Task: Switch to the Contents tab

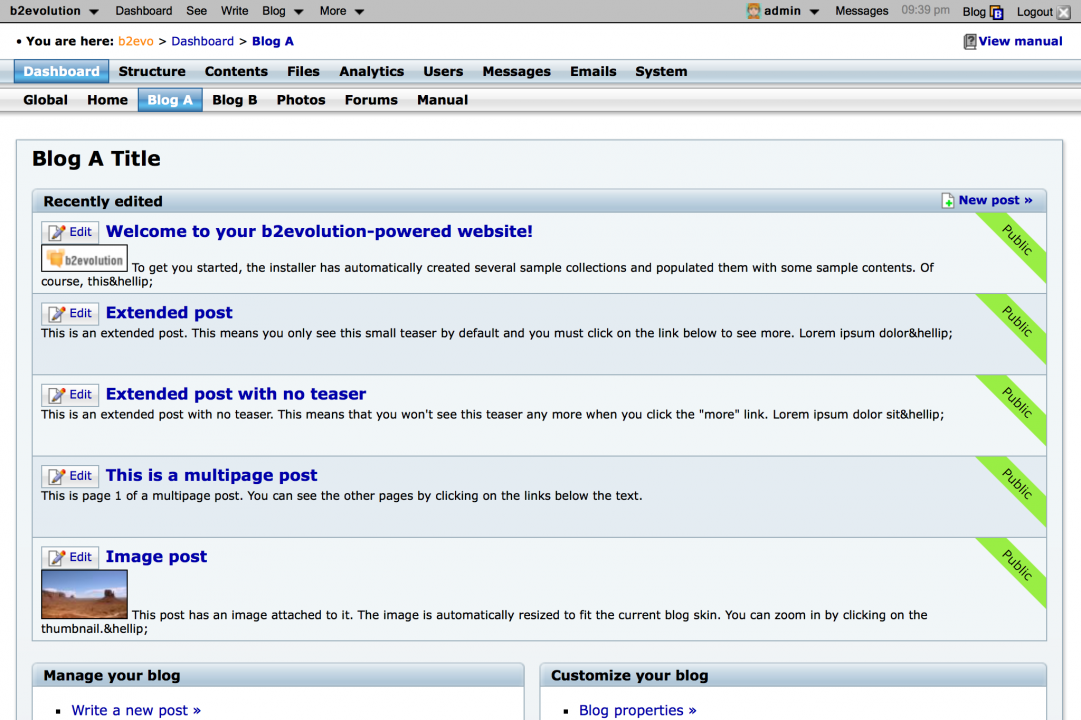Action: (x=236, y=71)
